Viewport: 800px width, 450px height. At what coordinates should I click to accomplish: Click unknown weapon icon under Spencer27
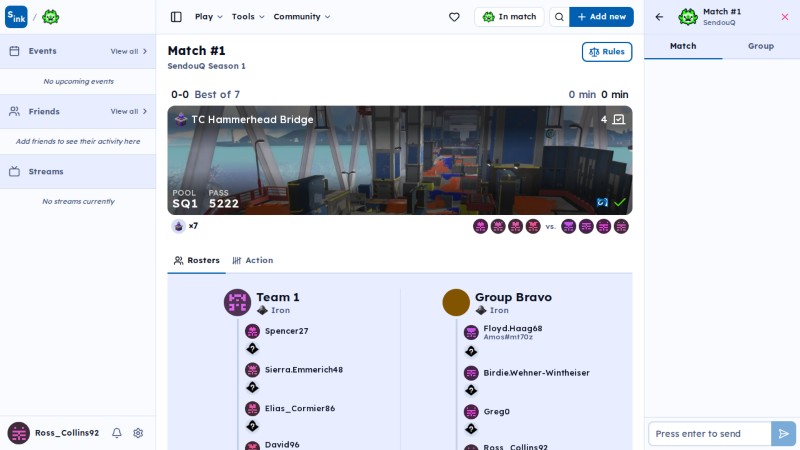click(x=252, y=349)
